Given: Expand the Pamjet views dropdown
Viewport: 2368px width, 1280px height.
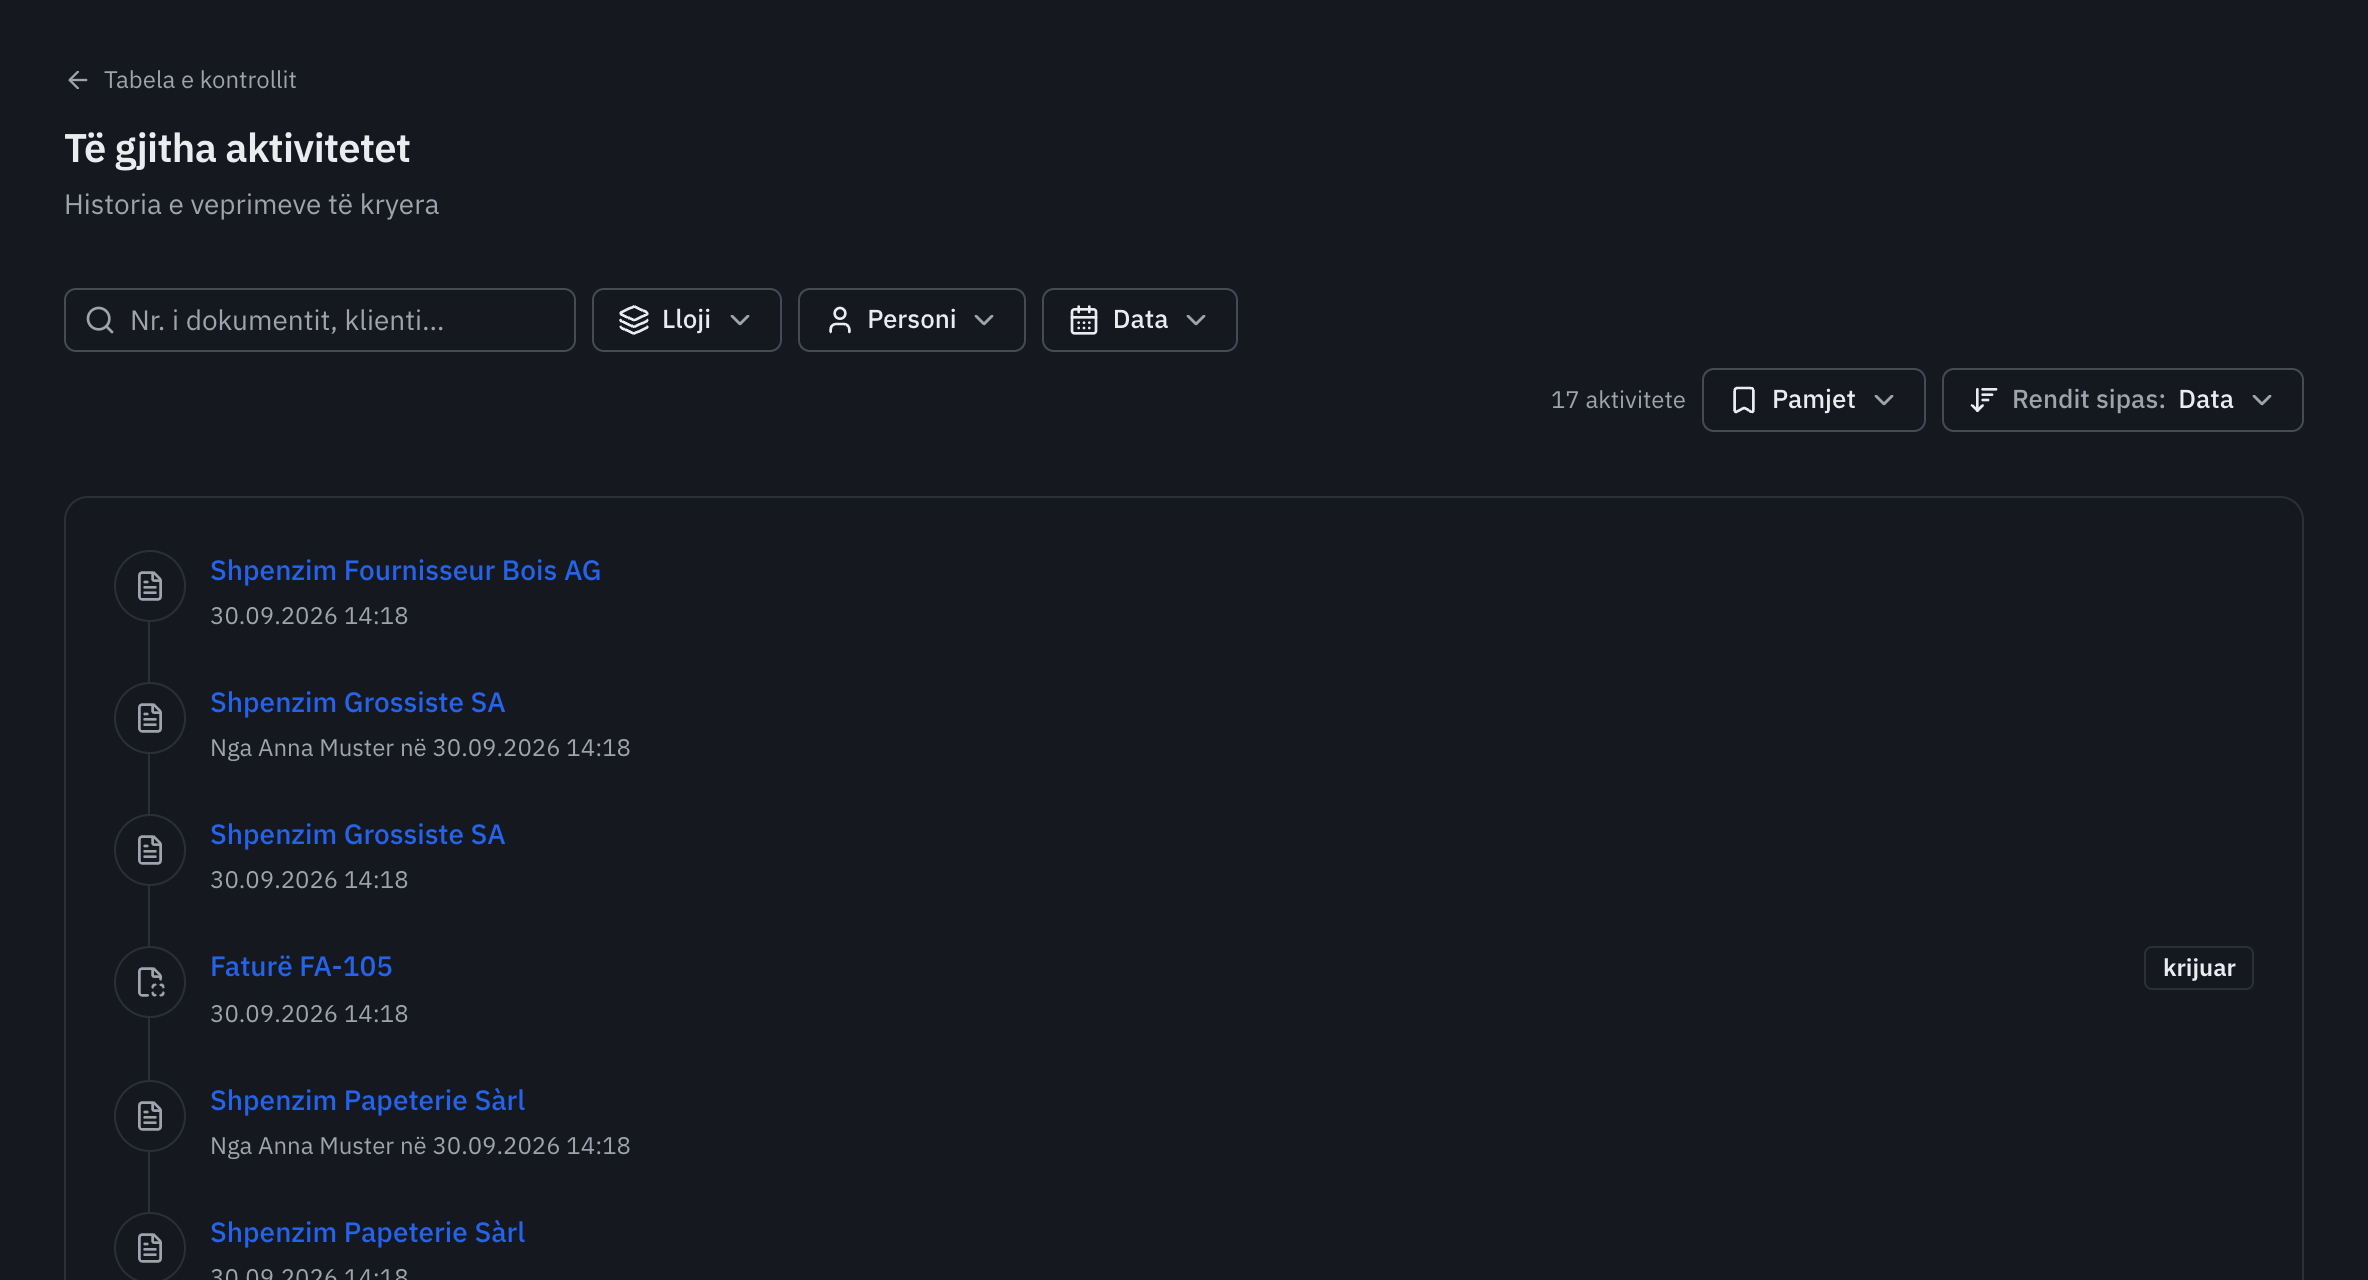Looking at the screenshot, I should click(1813, 400).
